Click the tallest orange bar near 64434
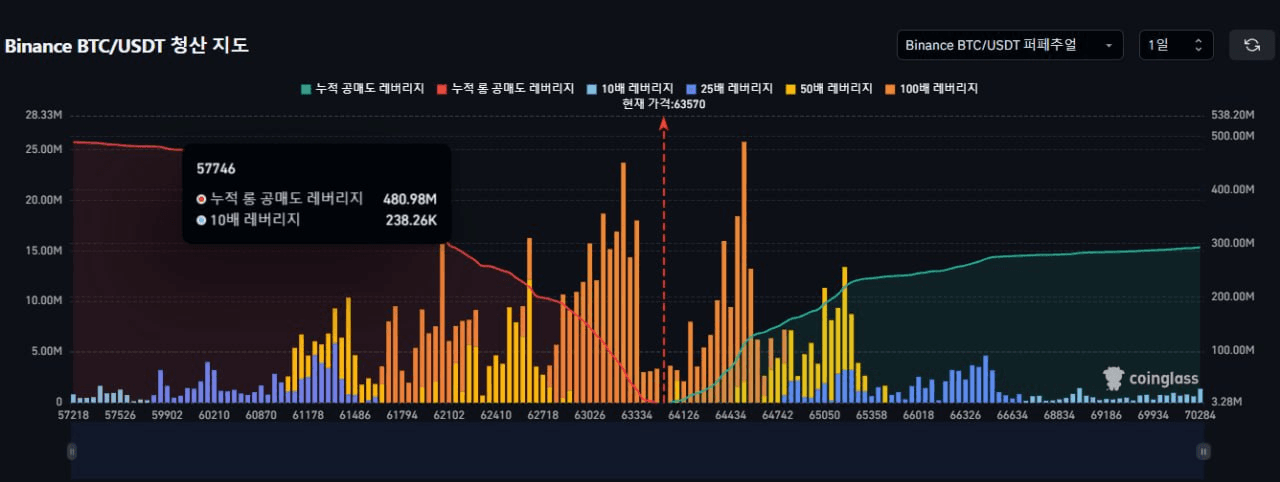Image resolution: width=1280 pixels, height=482 pixels. tap(743, 271)
